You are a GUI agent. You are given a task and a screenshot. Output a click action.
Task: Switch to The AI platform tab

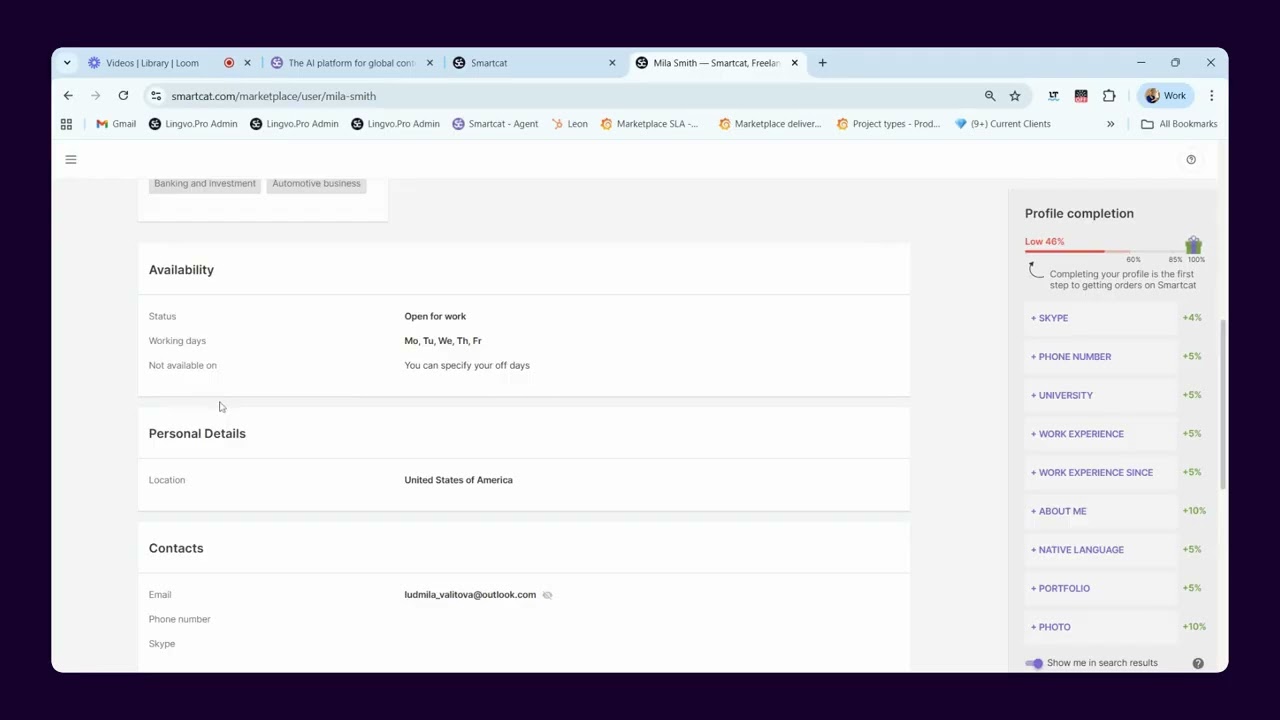click(351, 63)
